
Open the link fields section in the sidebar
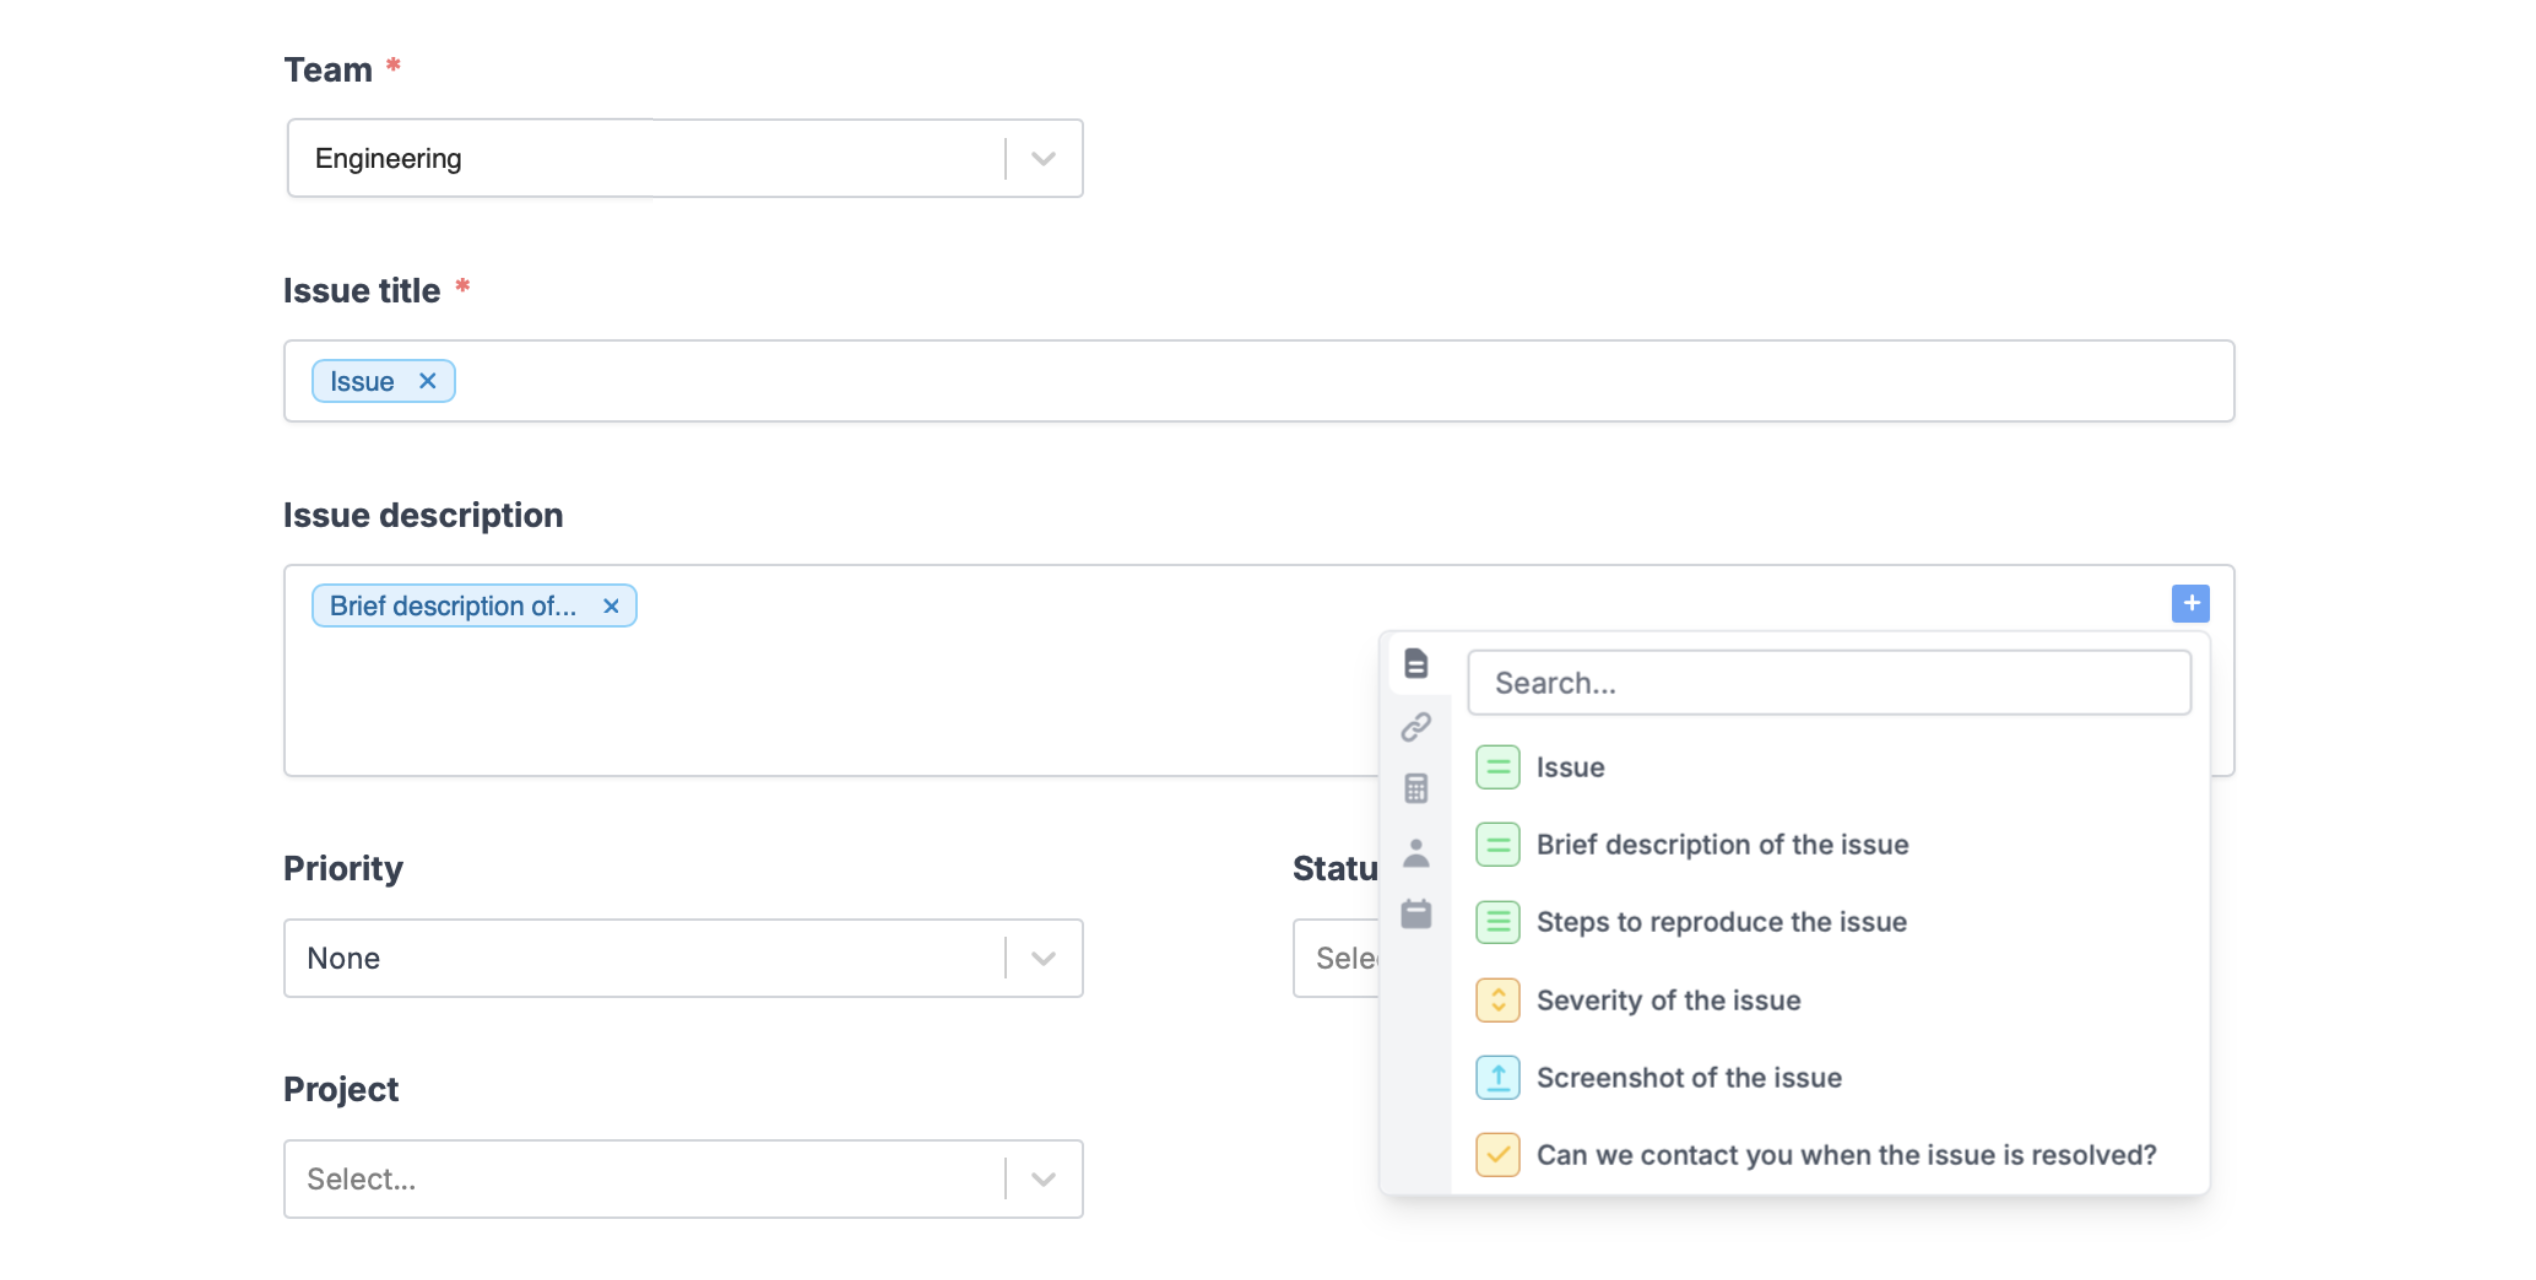click(1416, 726)
